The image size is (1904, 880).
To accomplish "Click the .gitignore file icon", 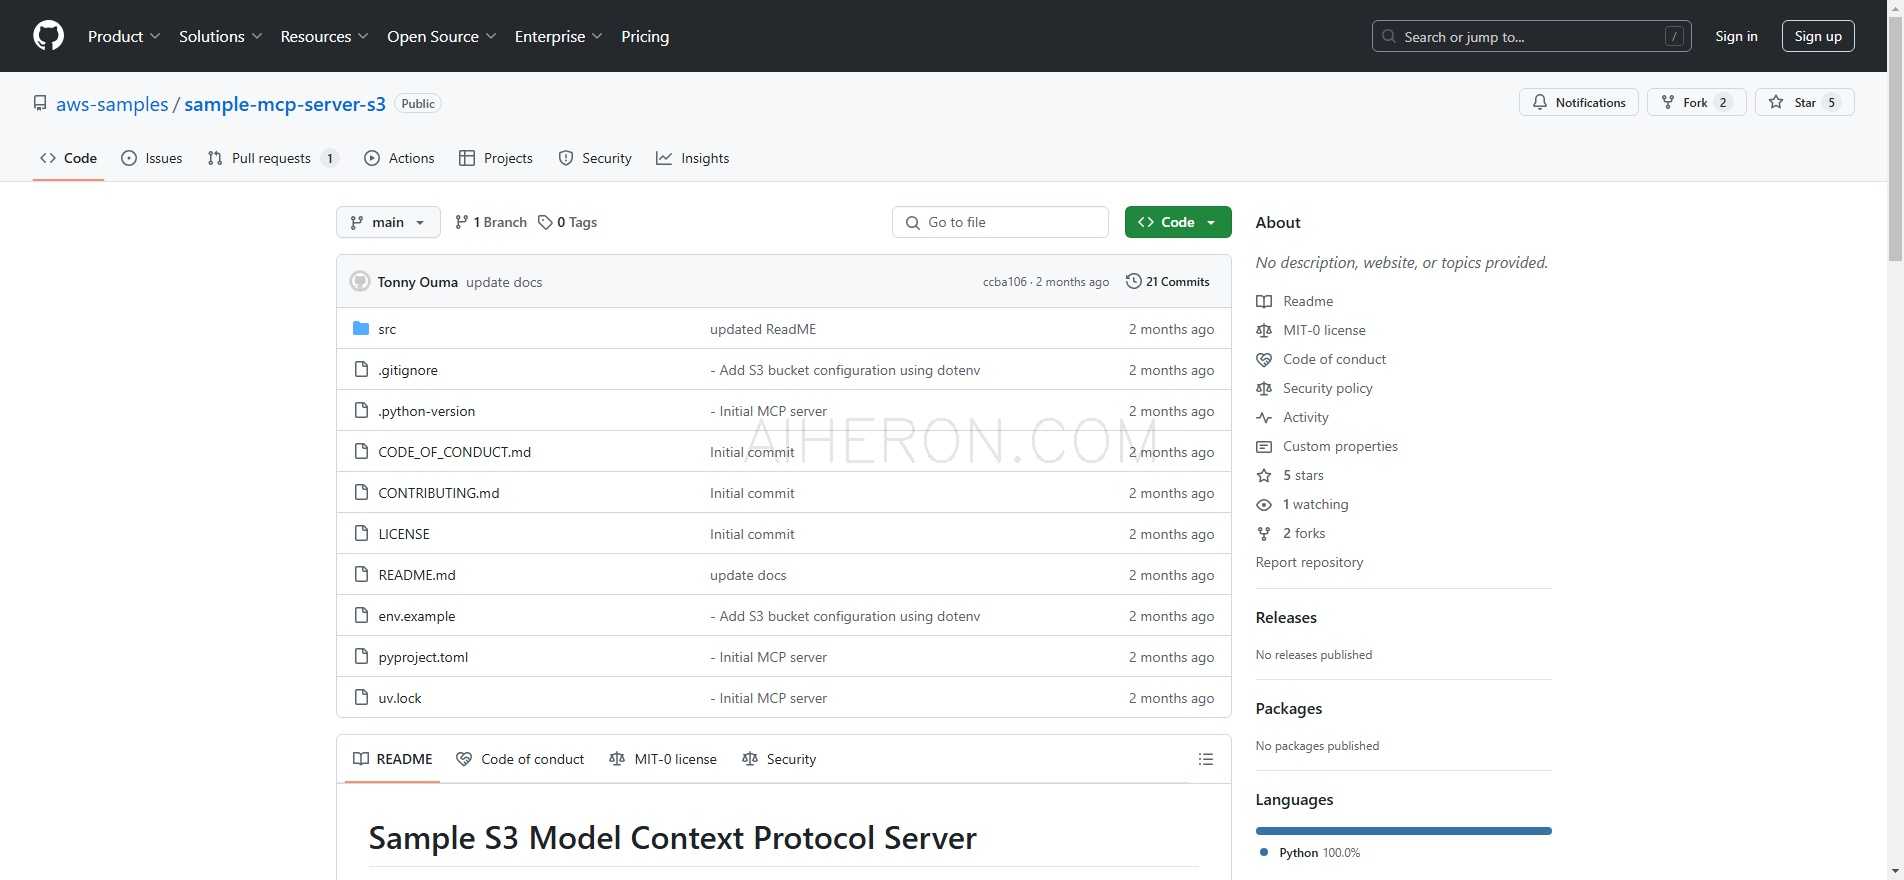I will click(x=361, y=370).
